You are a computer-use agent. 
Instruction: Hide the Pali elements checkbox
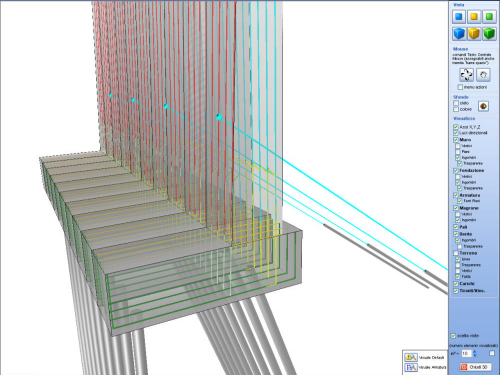coord(456,227)
